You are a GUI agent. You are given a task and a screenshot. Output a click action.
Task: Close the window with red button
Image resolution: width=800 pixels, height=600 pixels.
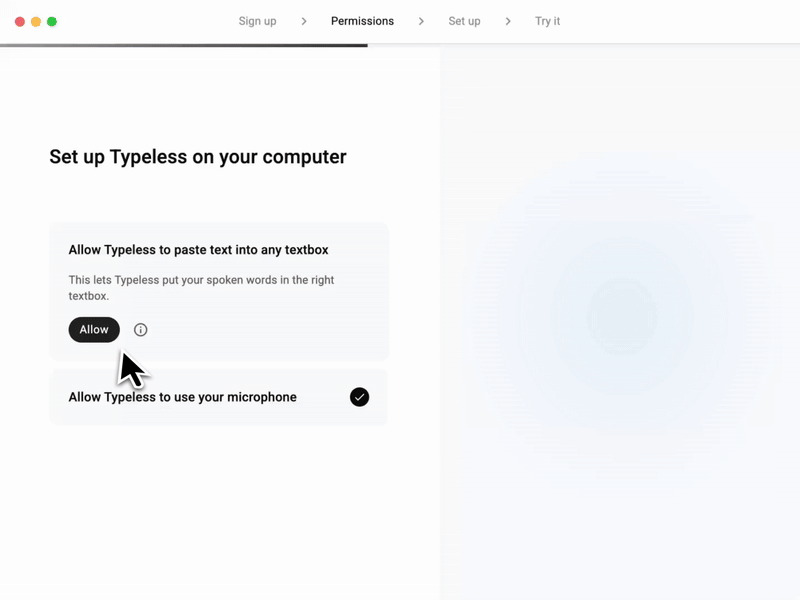tap(20, 21)
